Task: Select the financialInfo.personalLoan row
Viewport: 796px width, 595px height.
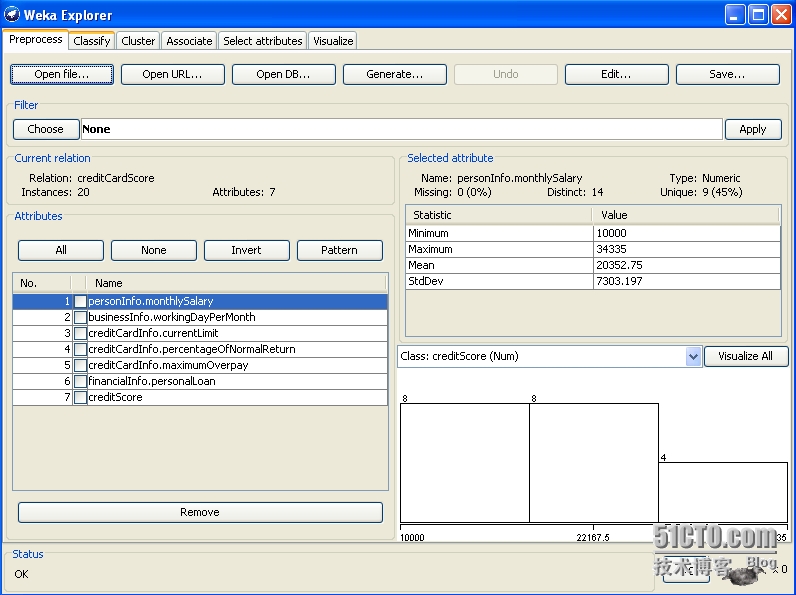Action: pos(200,381)
